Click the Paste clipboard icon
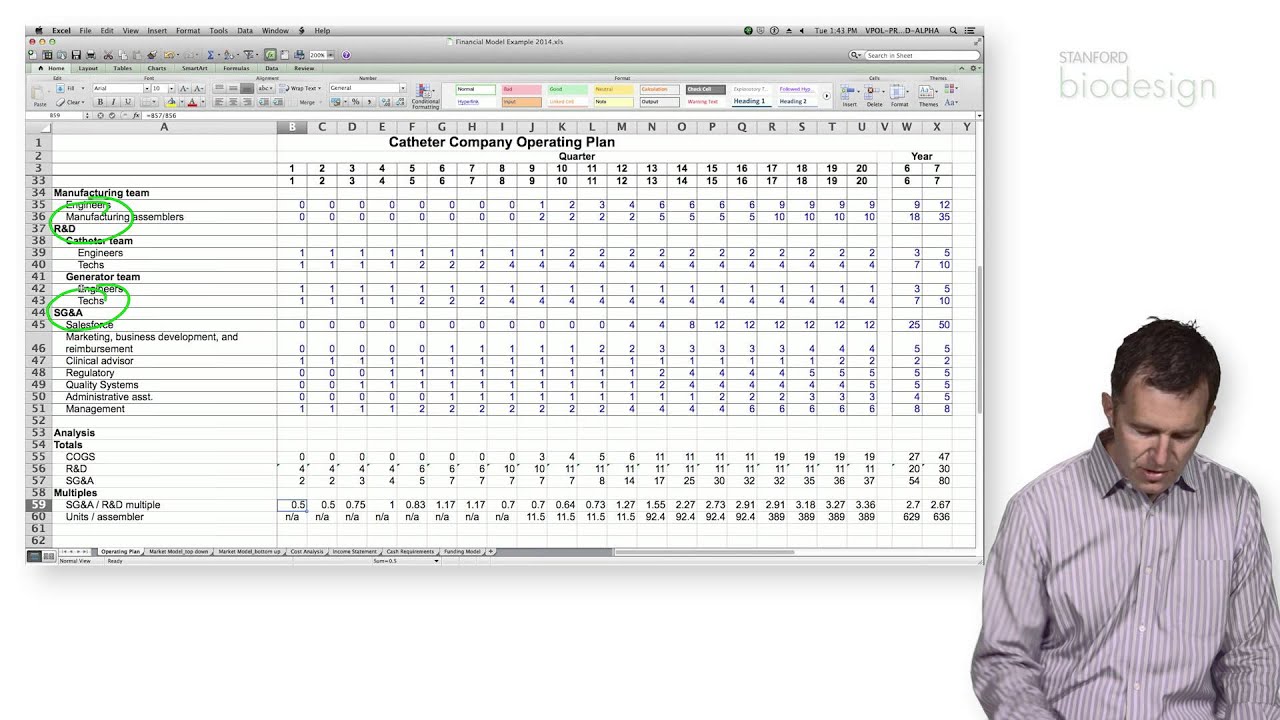Image resolution: width=1280 pixels, height=720 pixels. click(x=38, y=93)
